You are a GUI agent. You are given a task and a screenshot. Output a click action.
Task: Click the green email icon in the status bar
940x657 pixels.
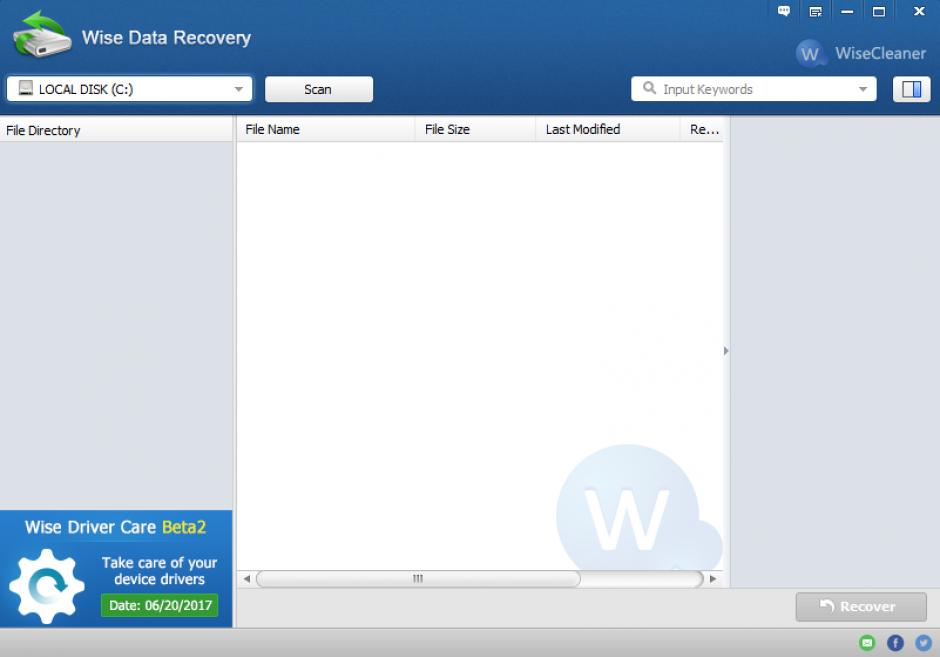tap(867, 643)
